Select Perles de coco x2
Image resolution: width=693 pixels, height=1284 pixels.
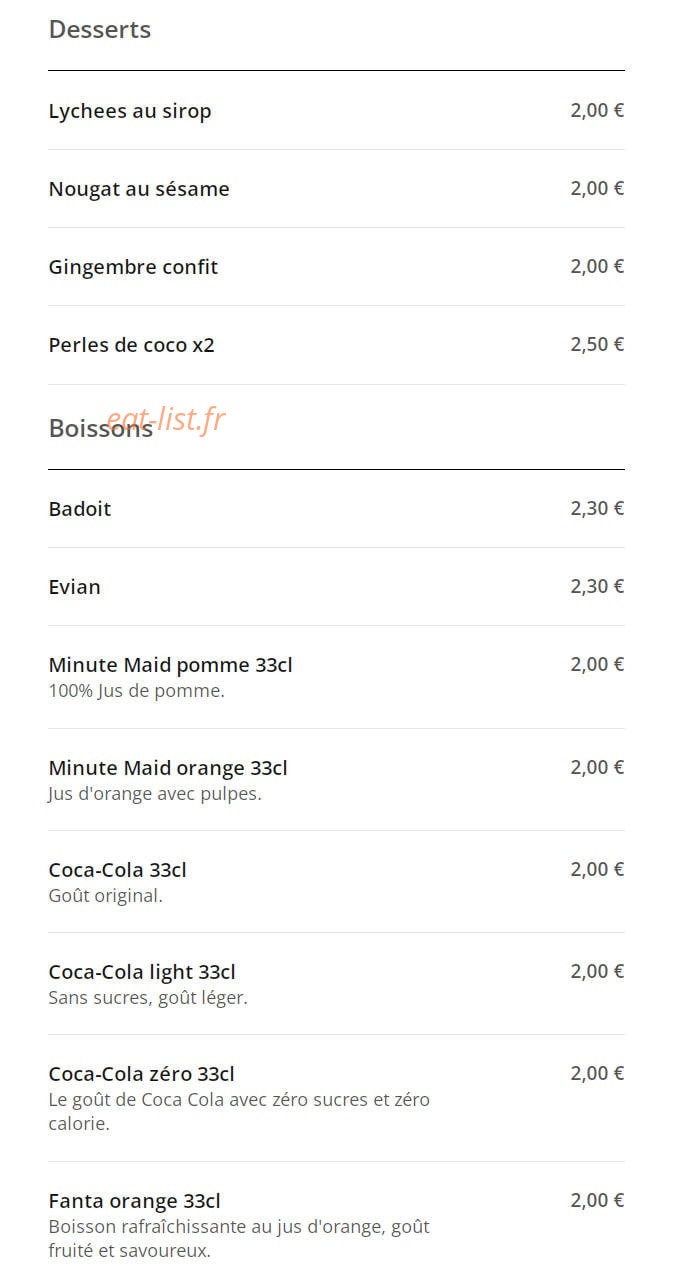tap(336, 345)
